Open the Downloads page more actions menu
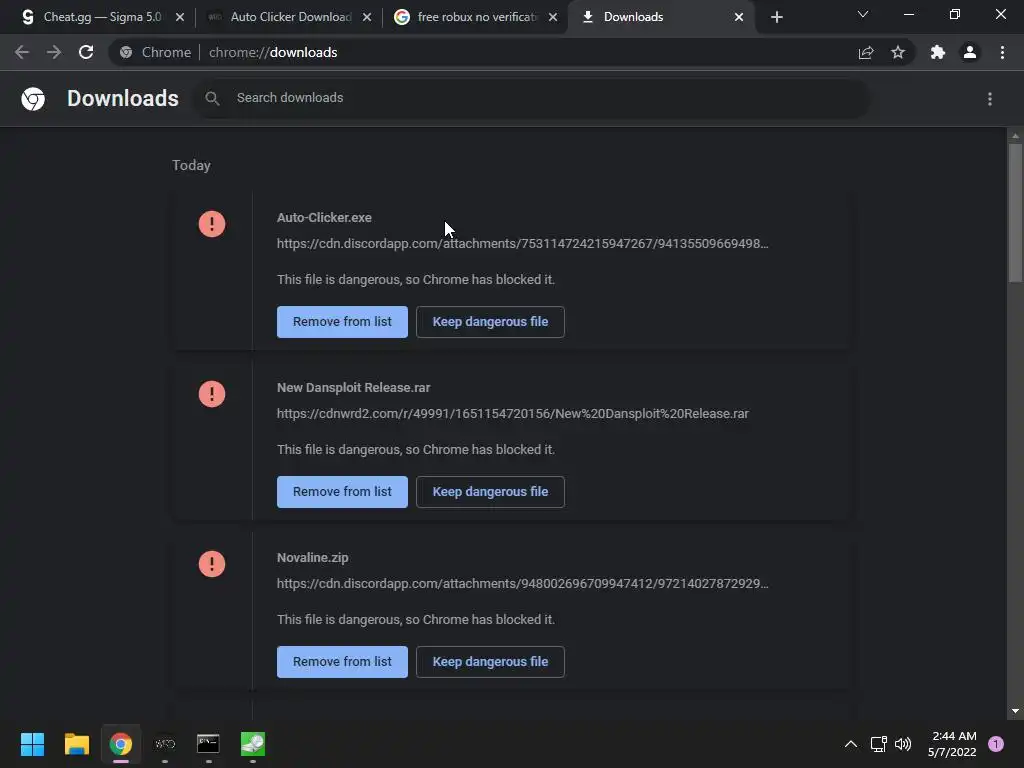Viewport: 1024px width, 768px height. (x=990, y=99)
